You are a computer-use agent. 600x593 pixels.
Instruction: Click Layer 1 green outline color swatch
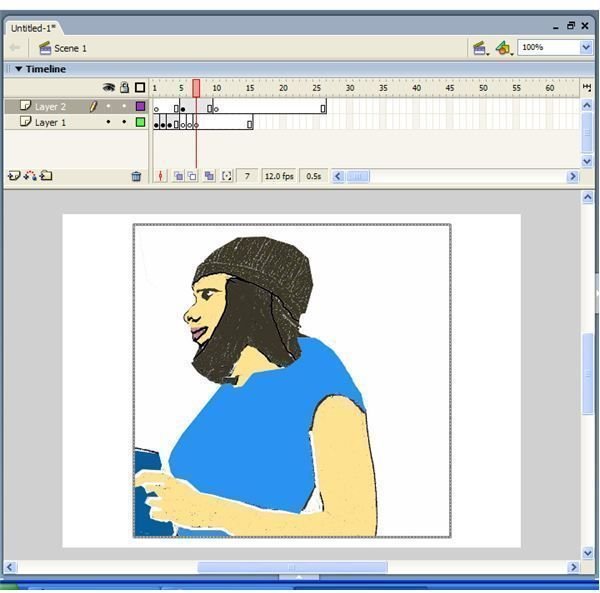tap(140, 122)
